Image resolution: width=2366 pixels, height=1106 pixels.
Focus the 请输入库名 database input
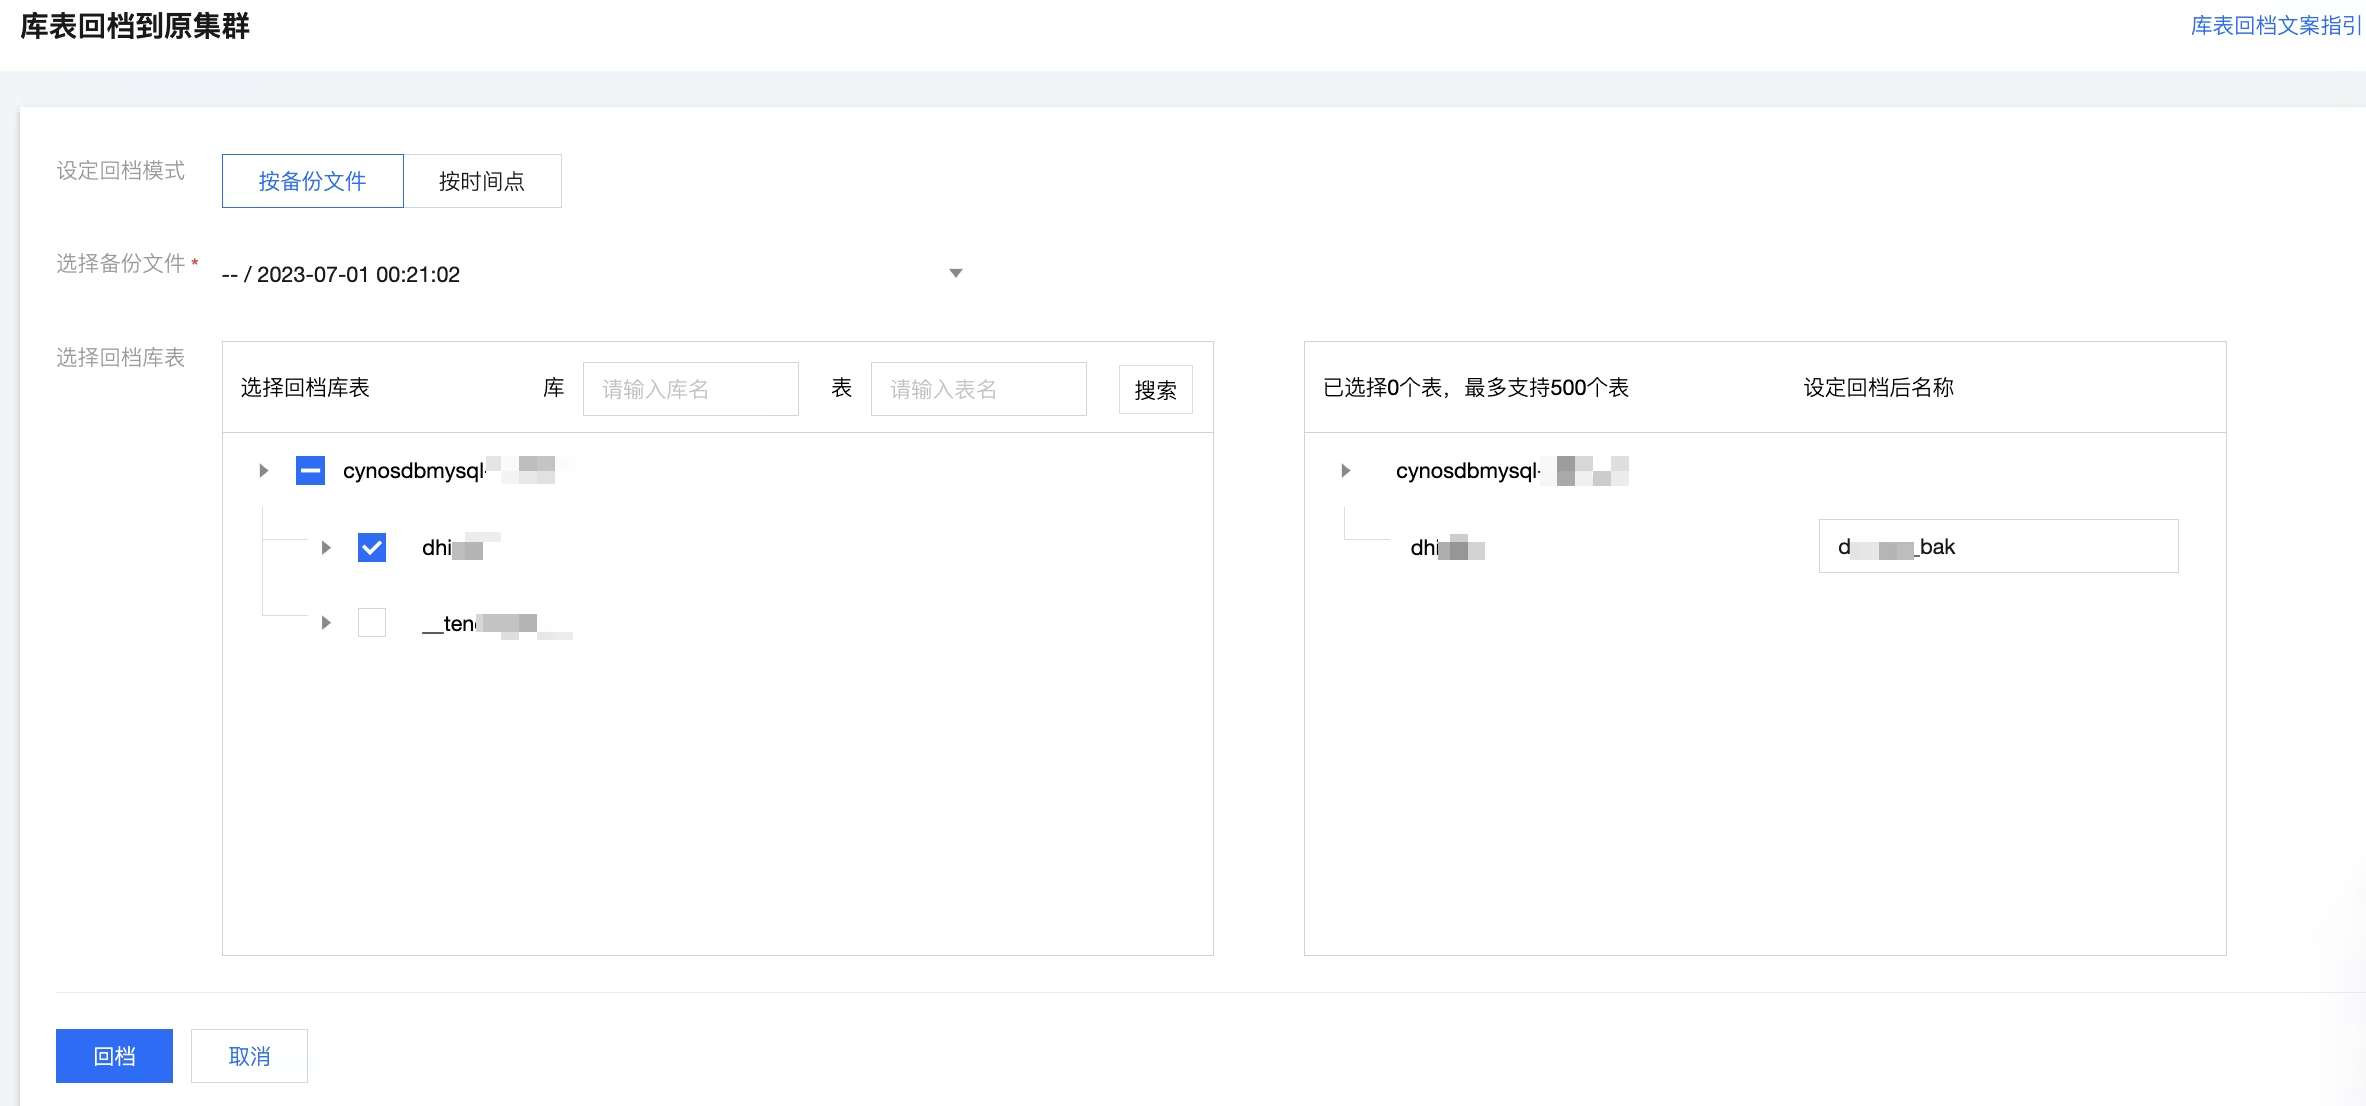(690, 389)
